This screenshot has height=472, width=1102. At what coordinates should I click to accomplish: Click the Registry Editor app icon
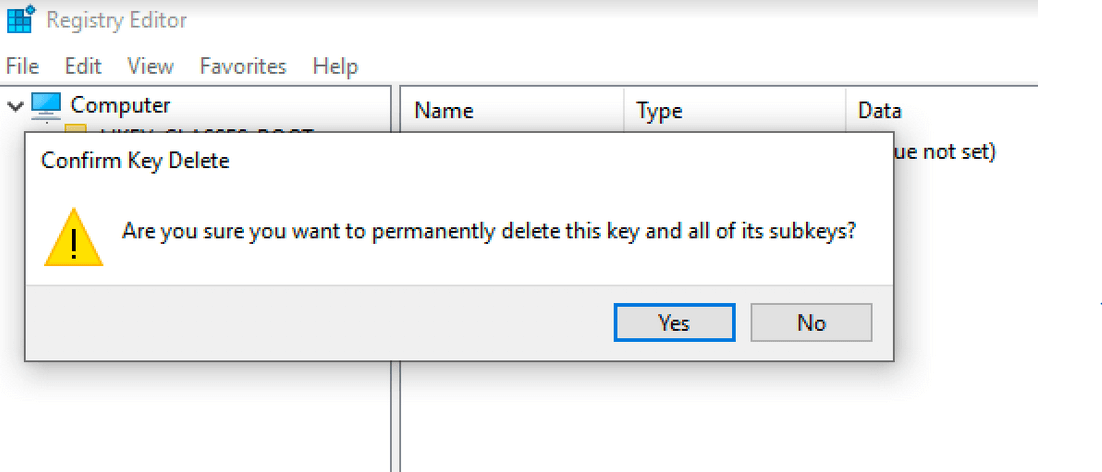pos(20,19)
